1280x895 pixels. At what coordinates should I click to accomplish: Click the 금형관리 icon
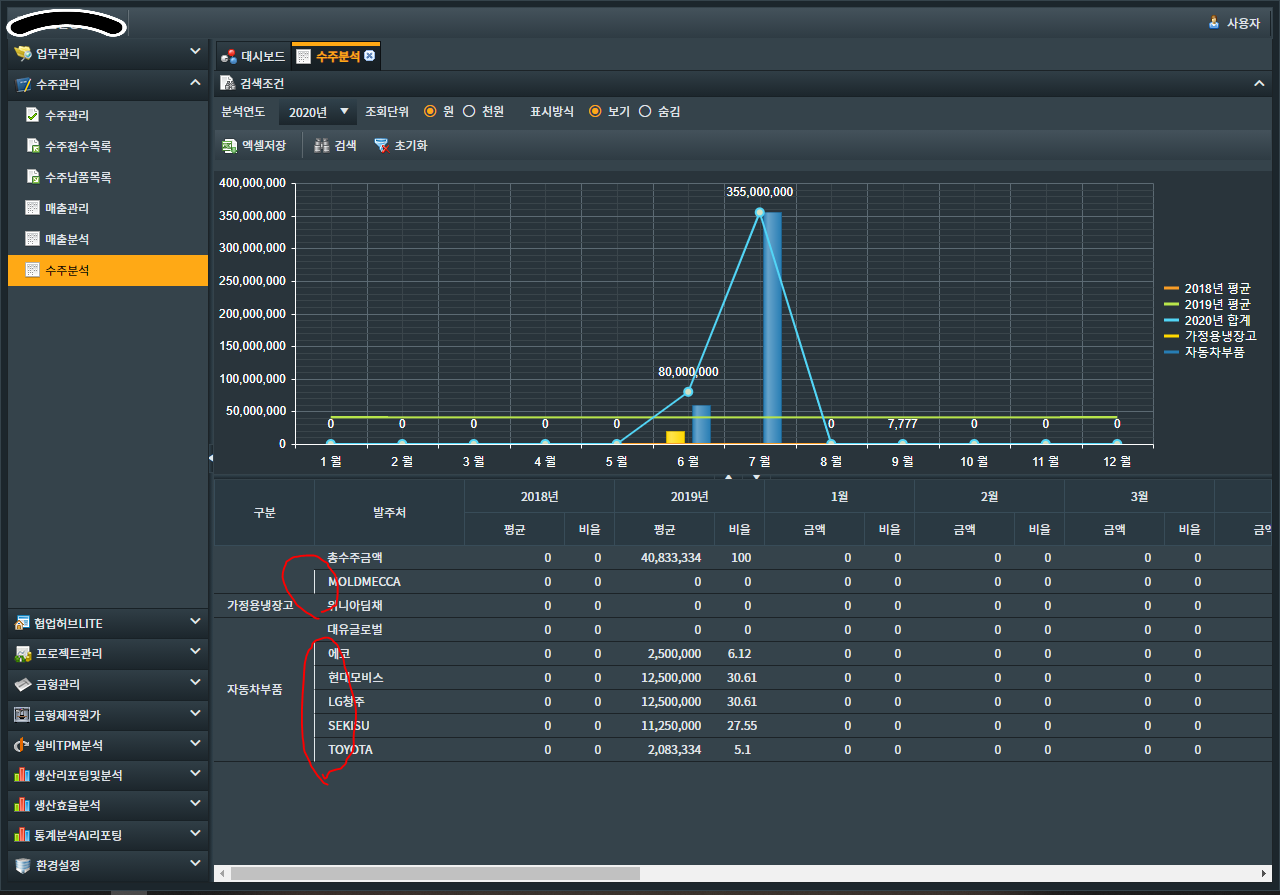pyautogui.click(x=22, y=685)
